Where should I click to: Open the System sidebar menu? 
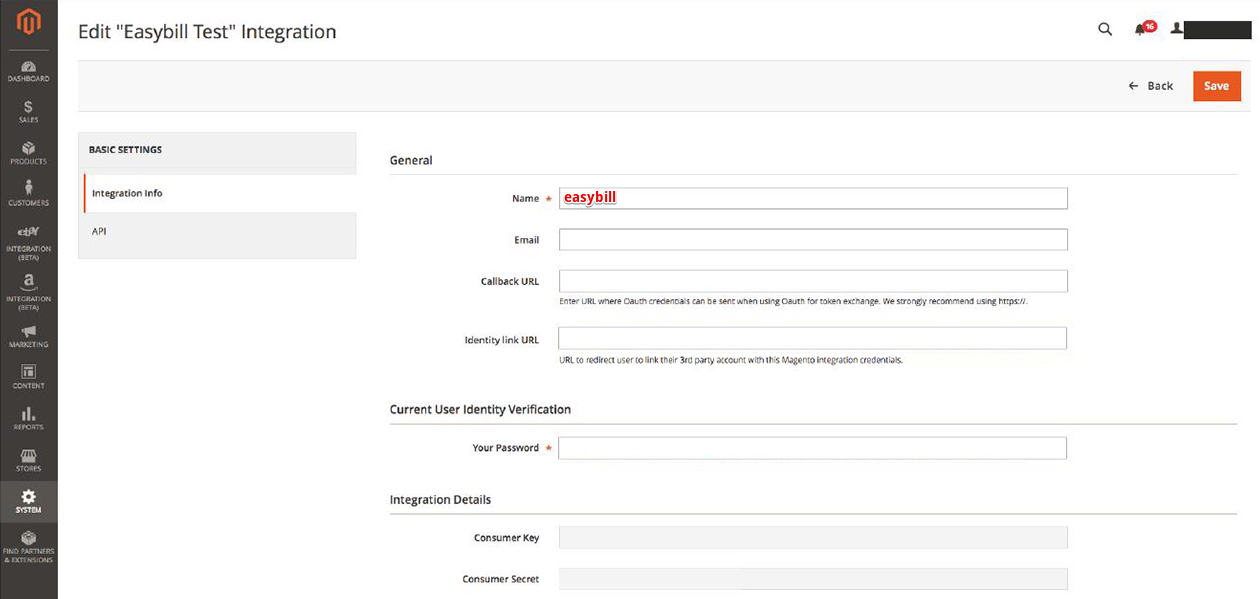[x=29, y=502]
